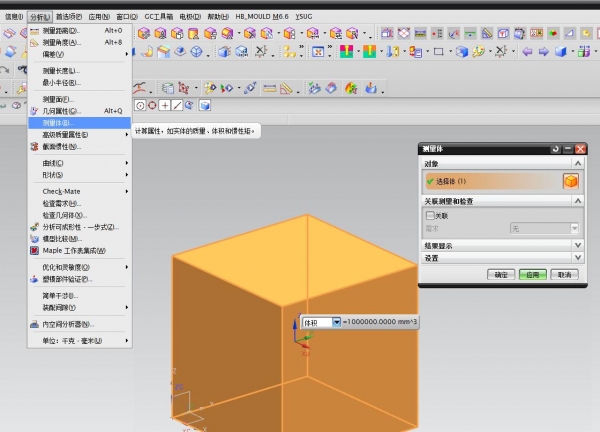Click the top face of the orange cube
The height and width of the screenshot is (432, 600).
tap(295, 260)
